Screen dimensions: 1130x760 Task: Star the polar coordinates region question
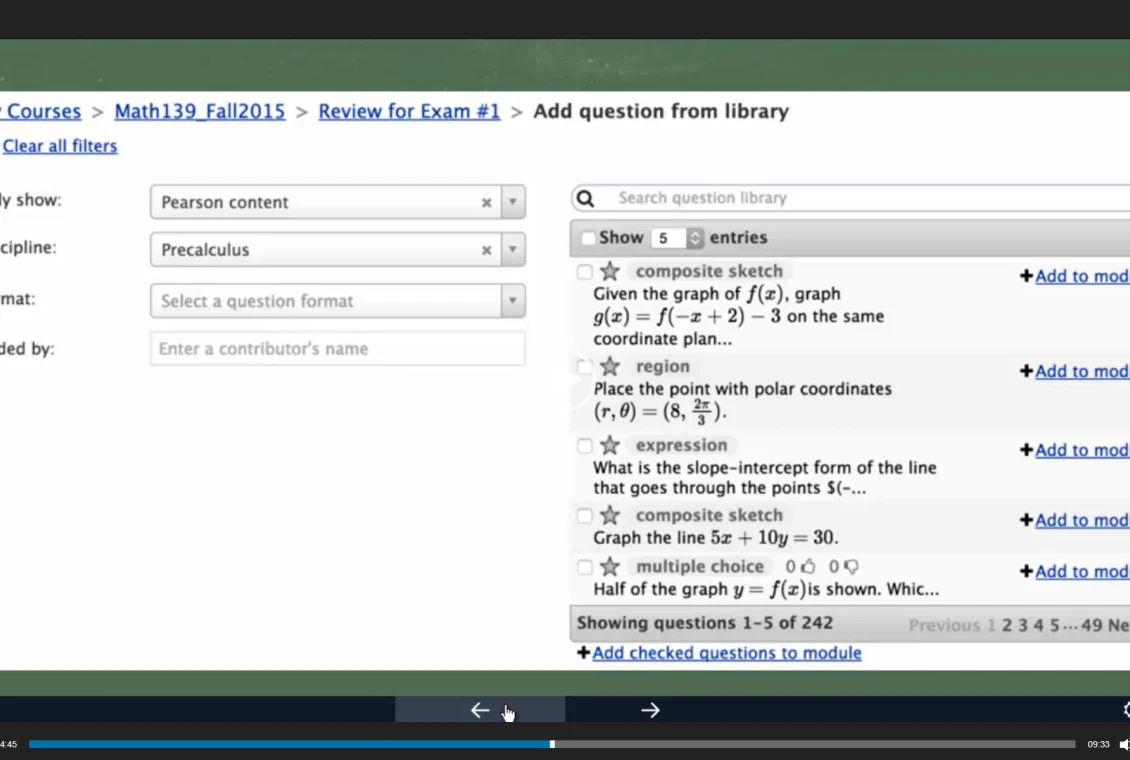tap(609, 367)
